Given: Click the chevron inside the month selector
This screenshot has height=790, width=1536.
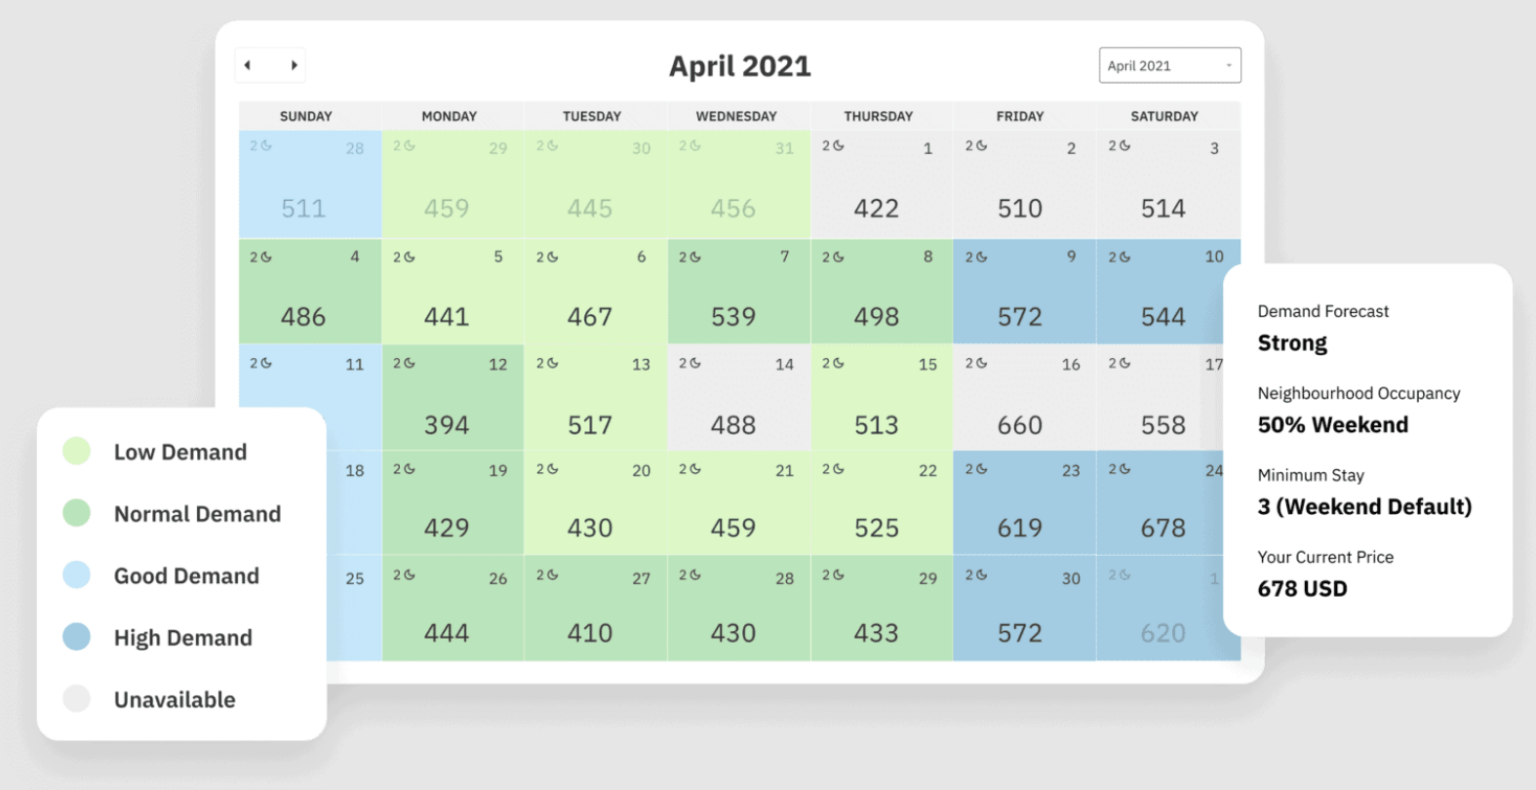Looking at the screenshot, I should pos(1230,64).
